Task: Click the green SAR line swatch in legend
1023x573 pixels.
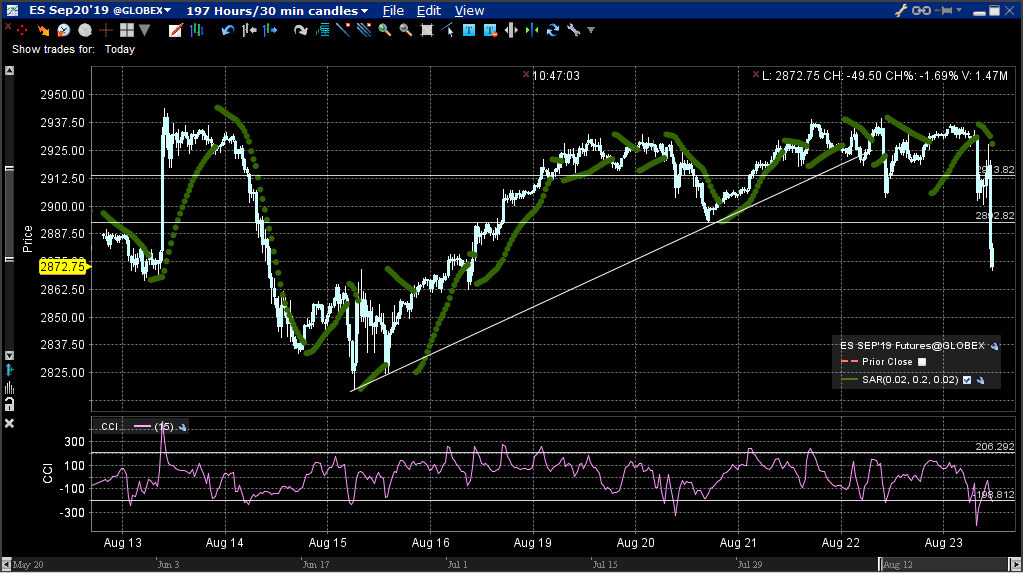Action: pyautogui.click(x=849, y=380)
